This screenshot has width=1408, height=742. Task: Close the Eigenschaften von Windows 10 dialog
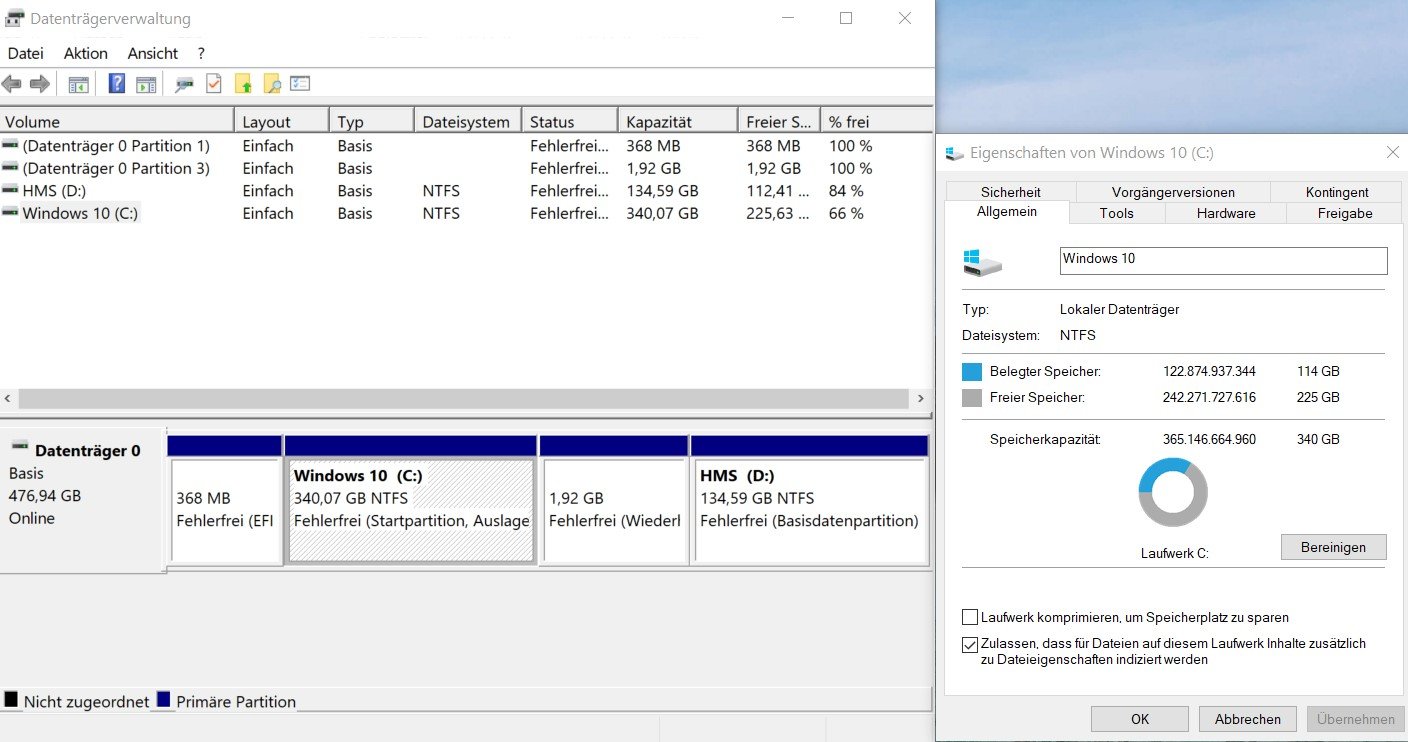(x=1392, y=153)
